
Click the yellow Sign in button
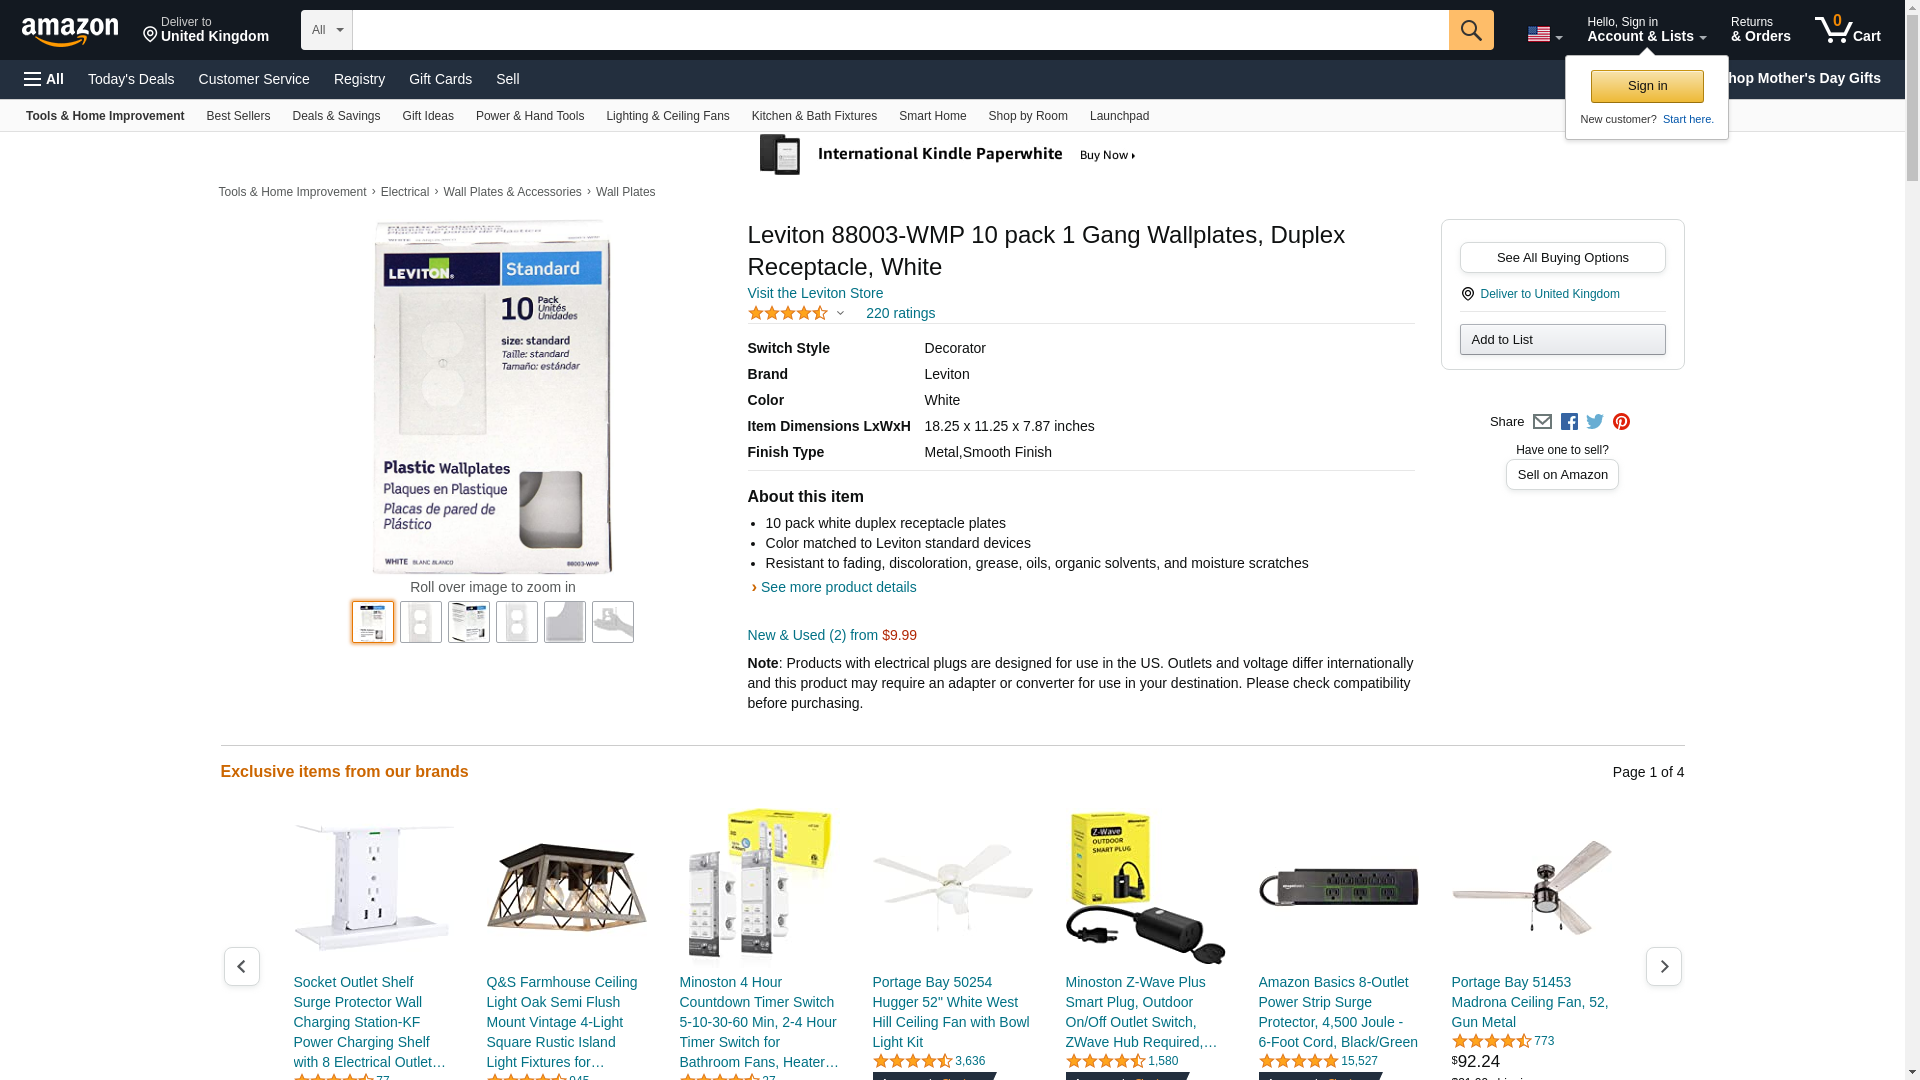tap(1646, 86)
